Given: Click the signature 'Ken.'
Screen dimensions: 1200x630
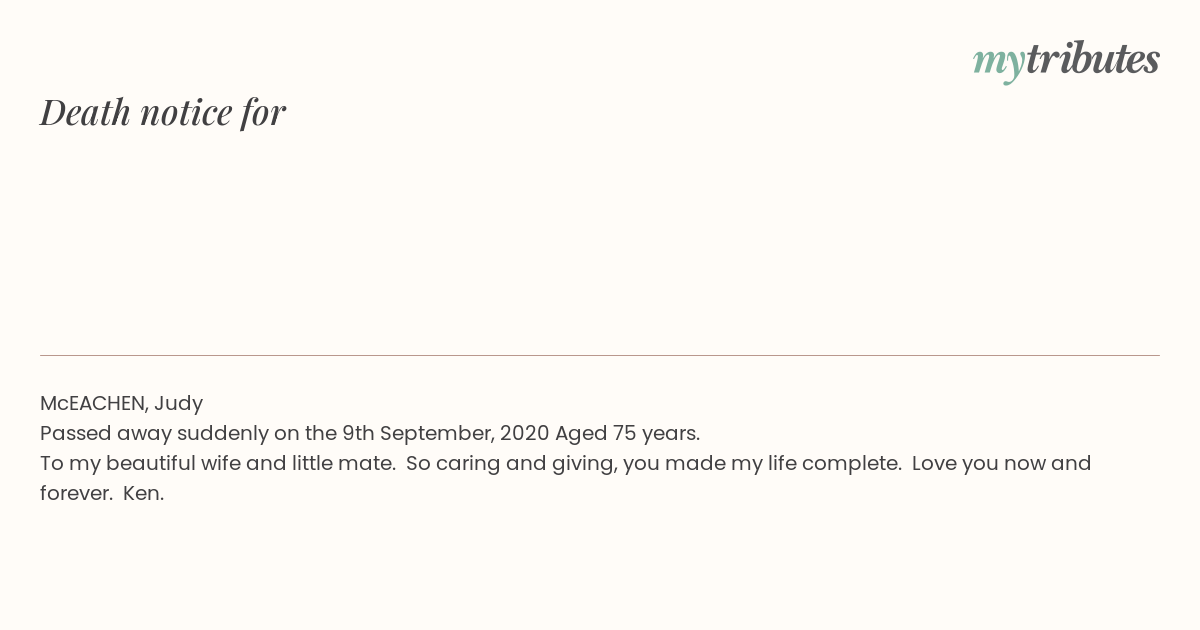Looking at the screenshot, I should point(143,493).
